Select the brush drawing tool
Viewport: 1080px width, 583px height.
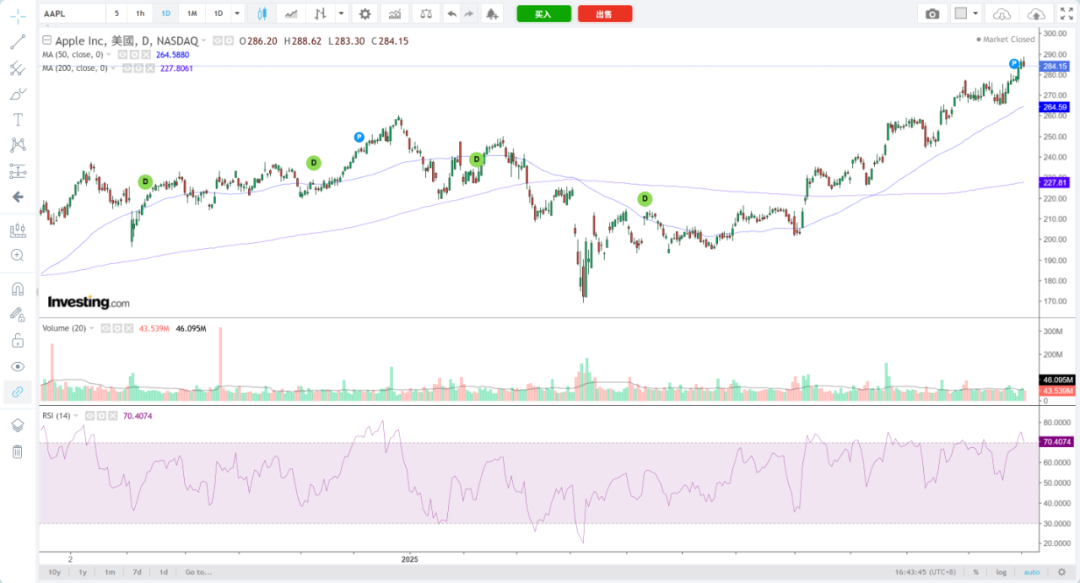point(18,94)
